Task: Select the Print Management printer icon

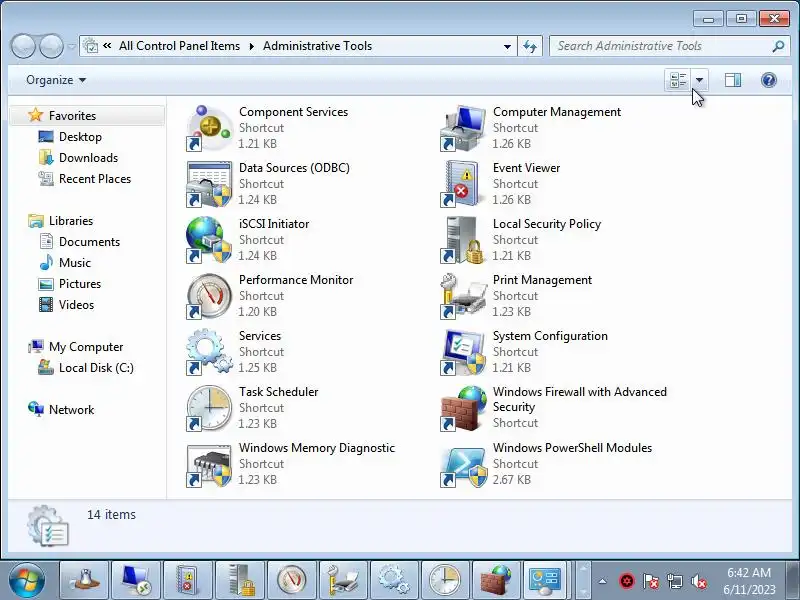Action: click(463, 296)
